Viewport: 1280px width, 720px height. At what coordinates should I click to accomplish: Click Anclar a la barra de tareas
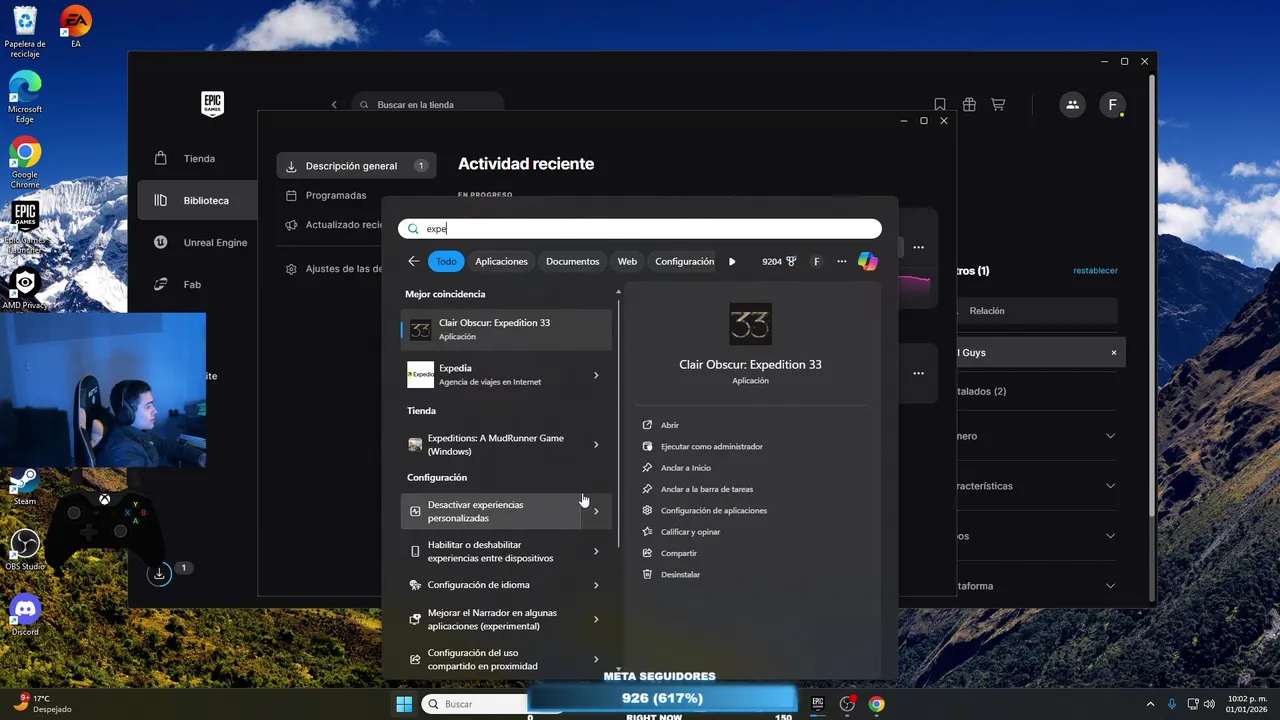tap(706, 489)
